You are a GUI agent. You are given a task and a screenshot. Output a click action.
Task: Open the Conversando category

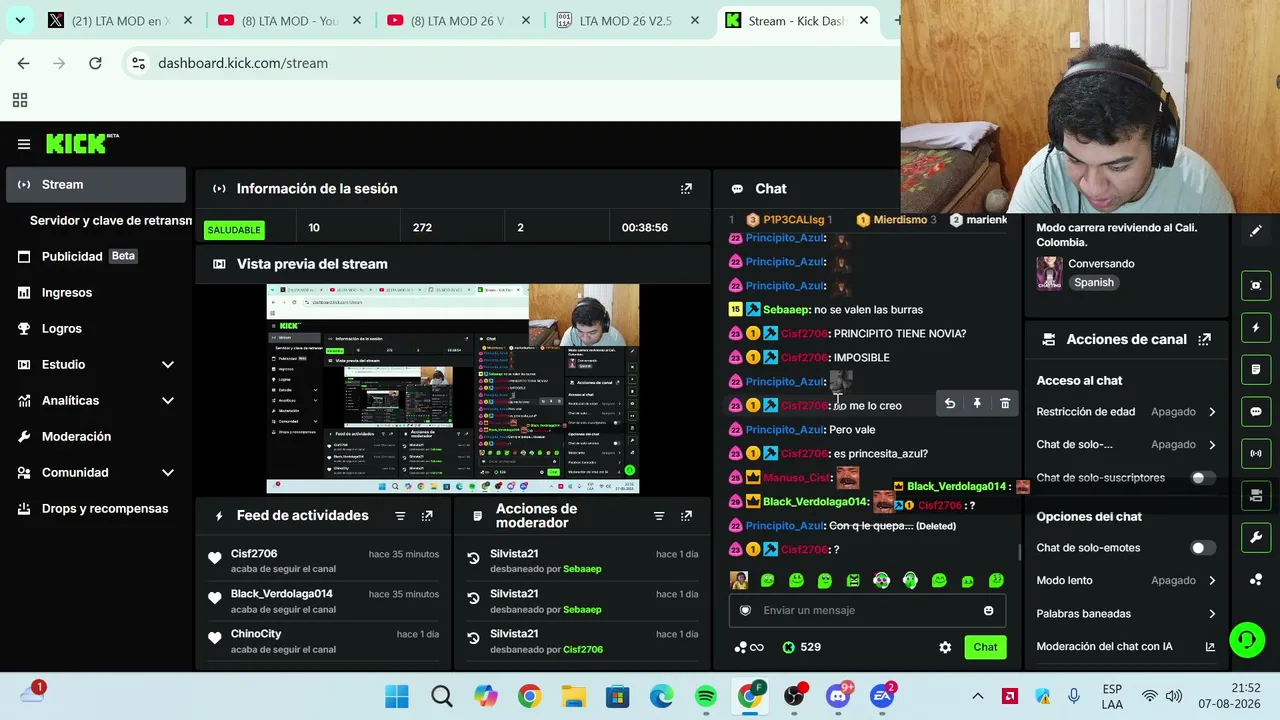(1101, 264)
